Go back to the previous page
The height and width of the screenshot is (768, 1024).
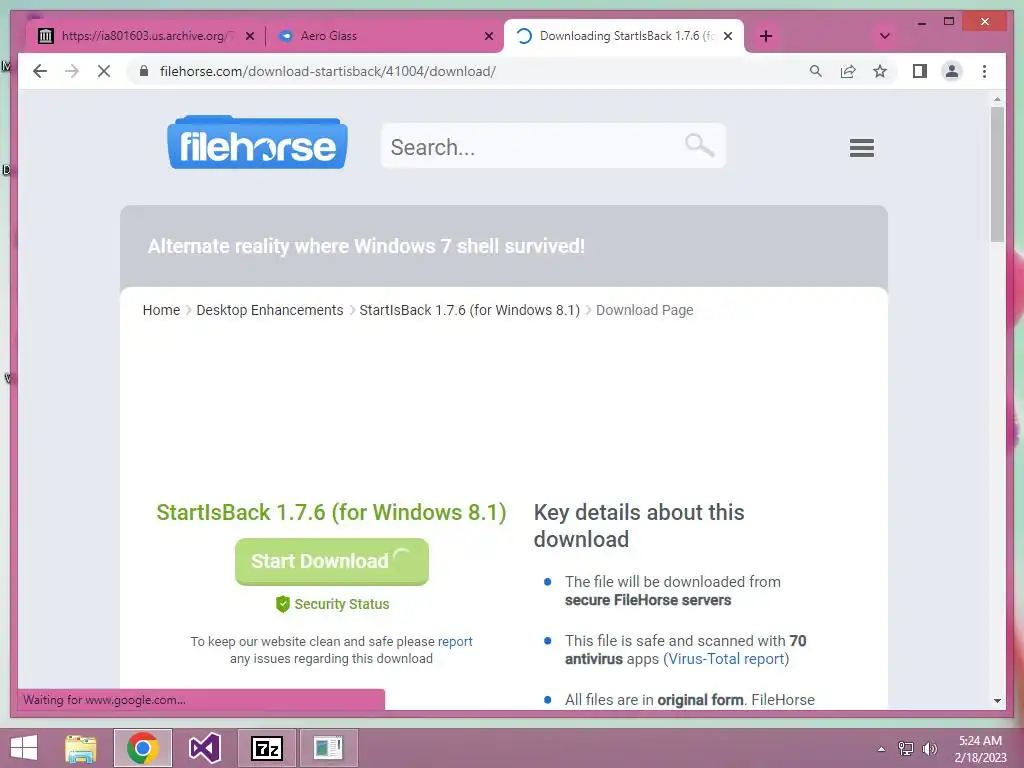click(x=40, y=71)
